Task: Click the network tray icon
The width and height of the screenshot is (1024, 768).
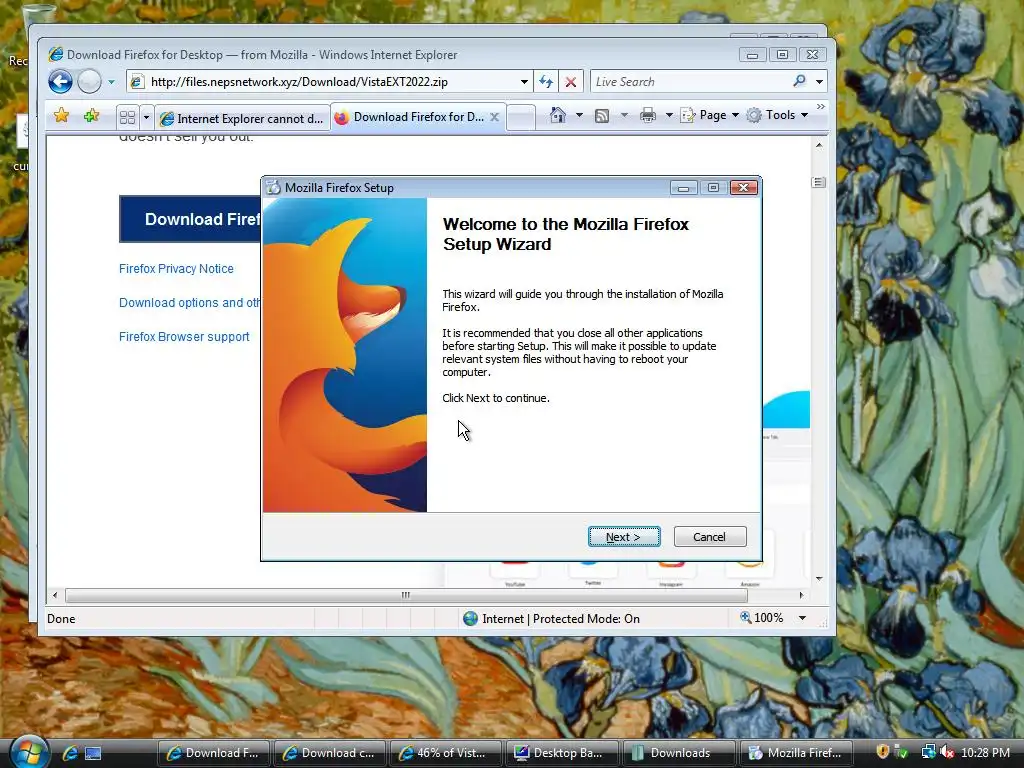Action: [x=928, y=752]
